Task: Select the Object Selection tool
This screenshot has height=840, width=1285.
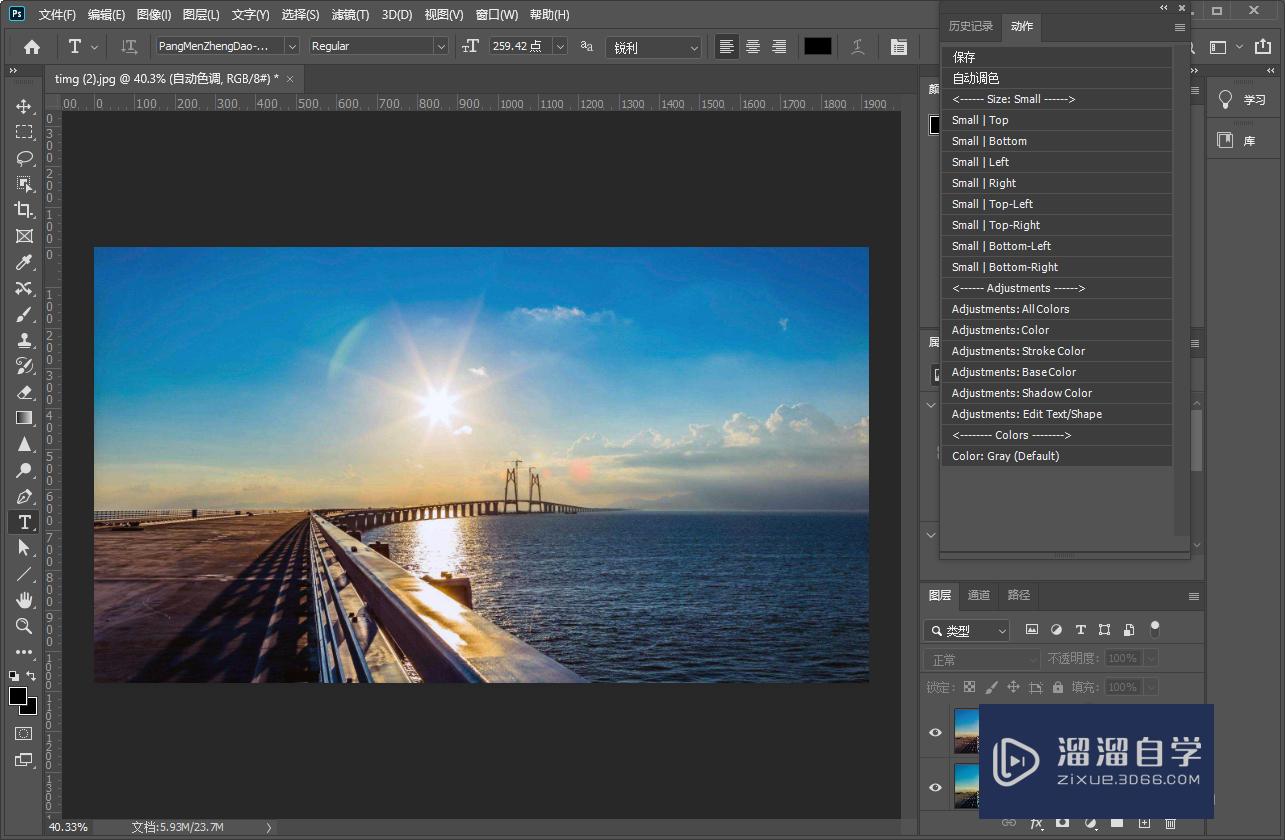Action: click(x=24, y=184)
